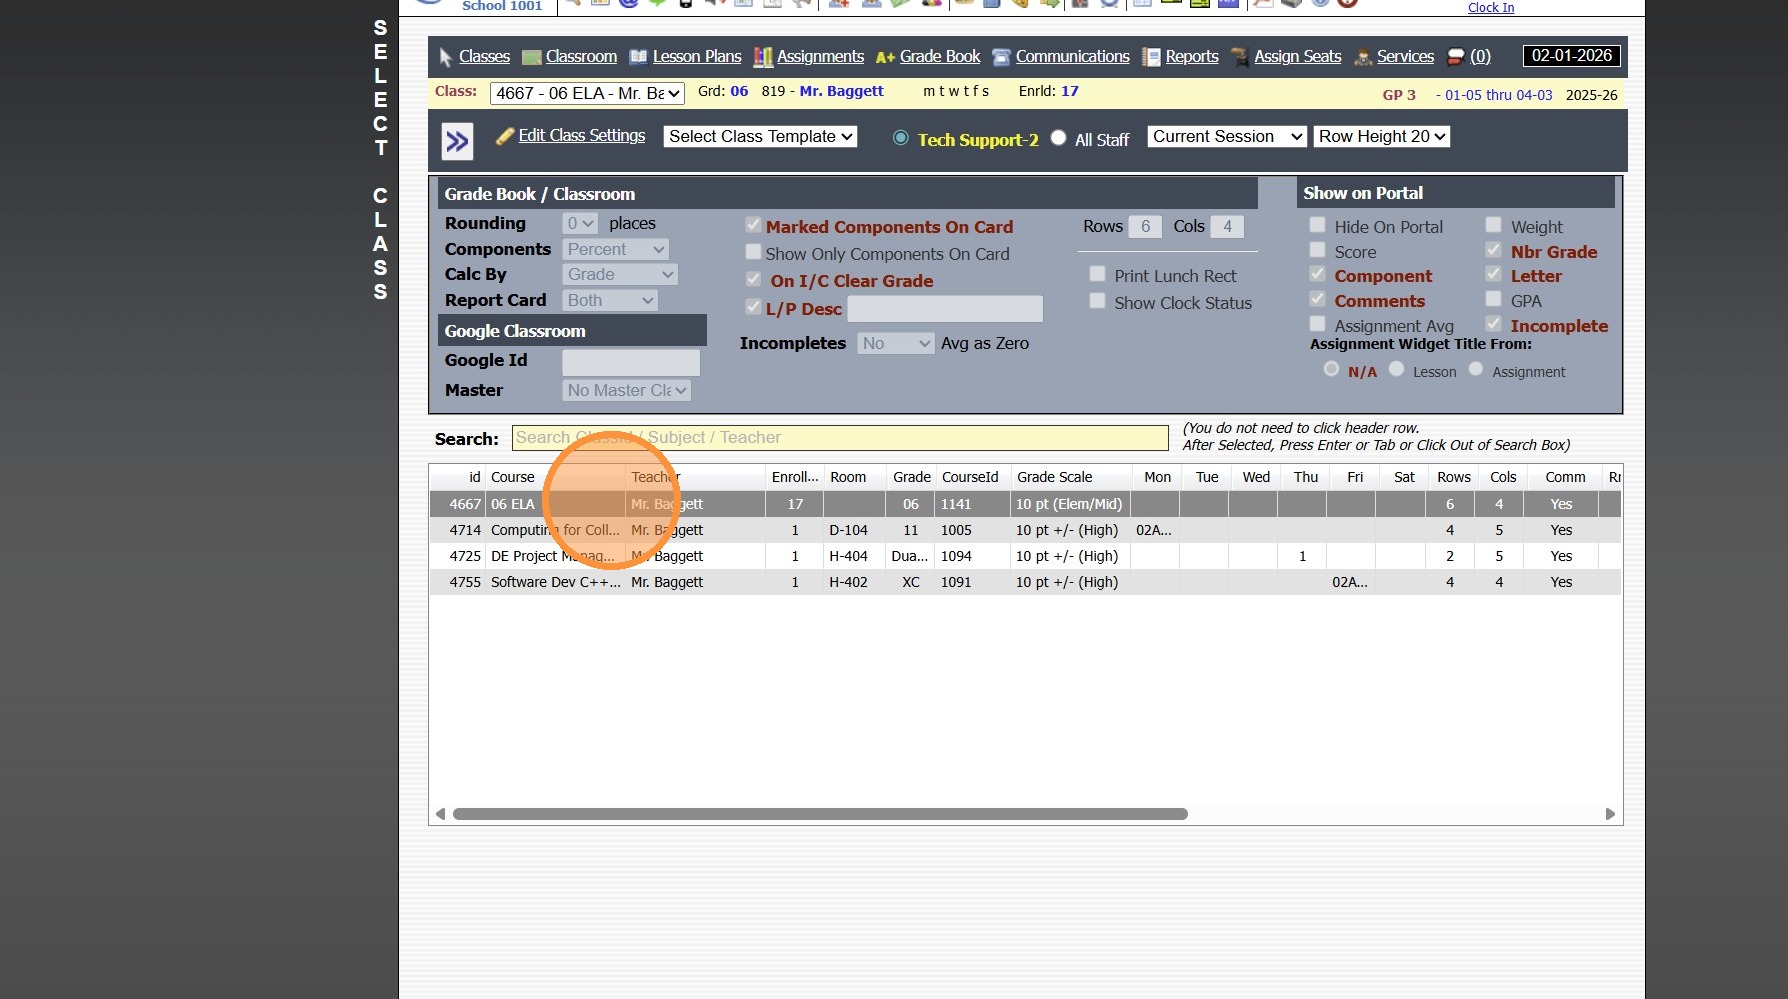Click the chat bubbles messages icon
The width and height of the screenshot is (1788, 999).
coord(1456,57)
